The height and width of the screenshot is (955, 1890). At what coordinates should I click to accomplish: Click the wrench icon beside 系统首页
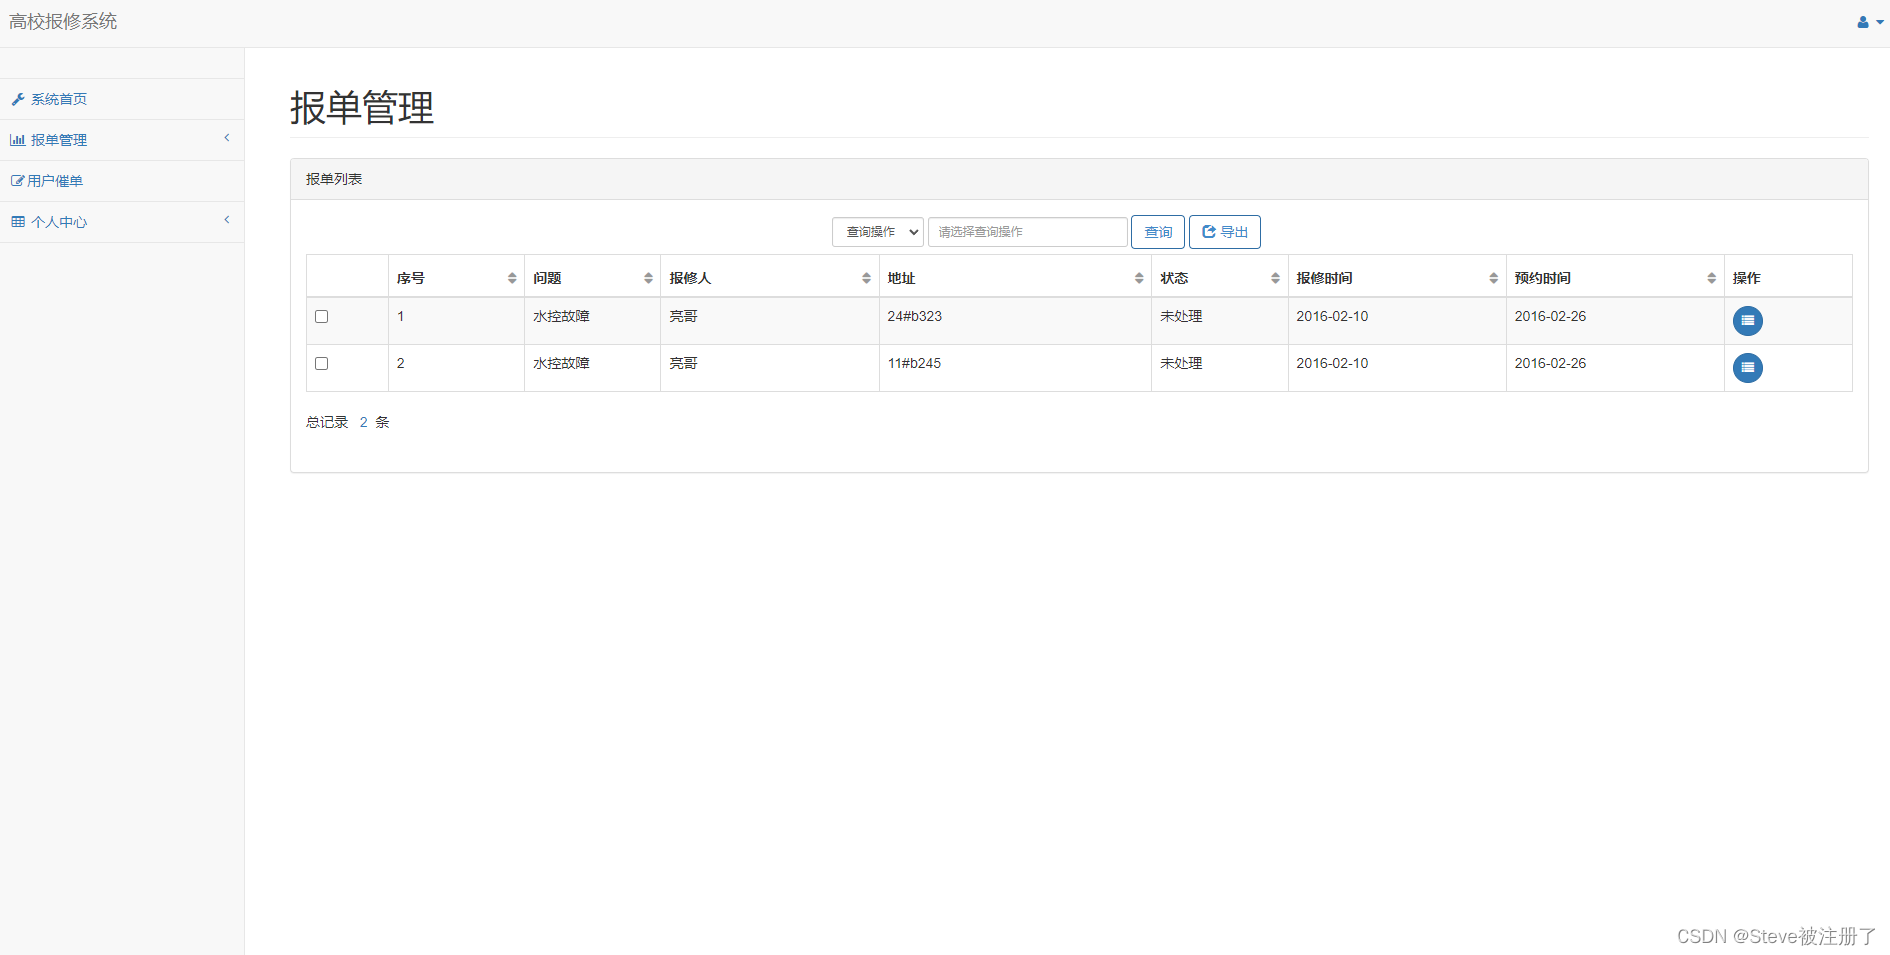click(17, 99)
